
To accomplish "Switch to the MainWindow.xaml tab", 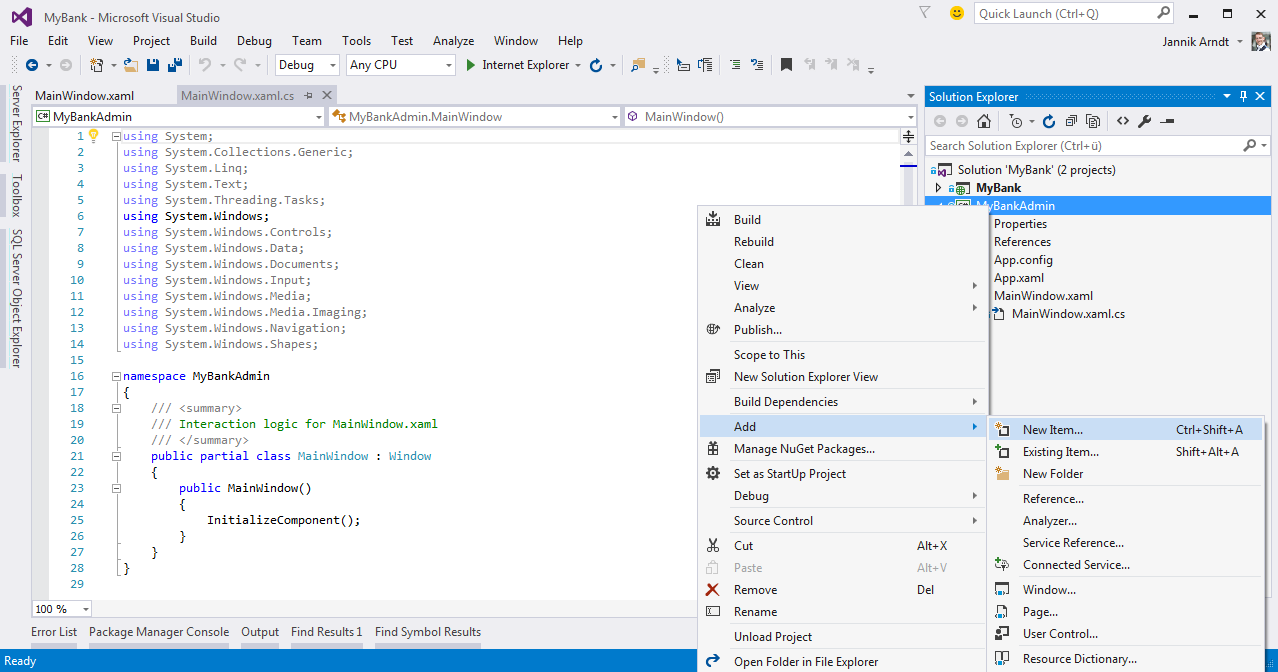I will 85,96.
